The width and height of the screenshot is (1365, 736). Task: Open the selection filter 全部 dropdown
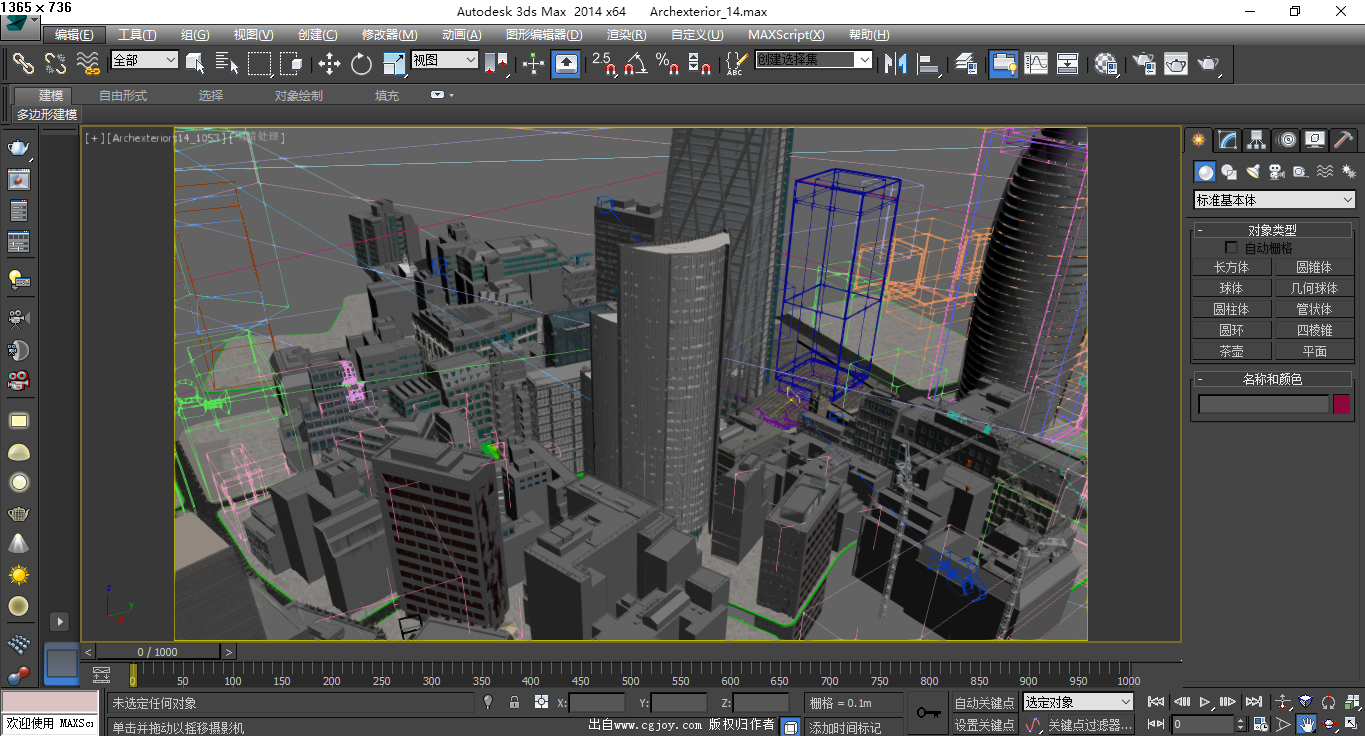coord(144,60)
